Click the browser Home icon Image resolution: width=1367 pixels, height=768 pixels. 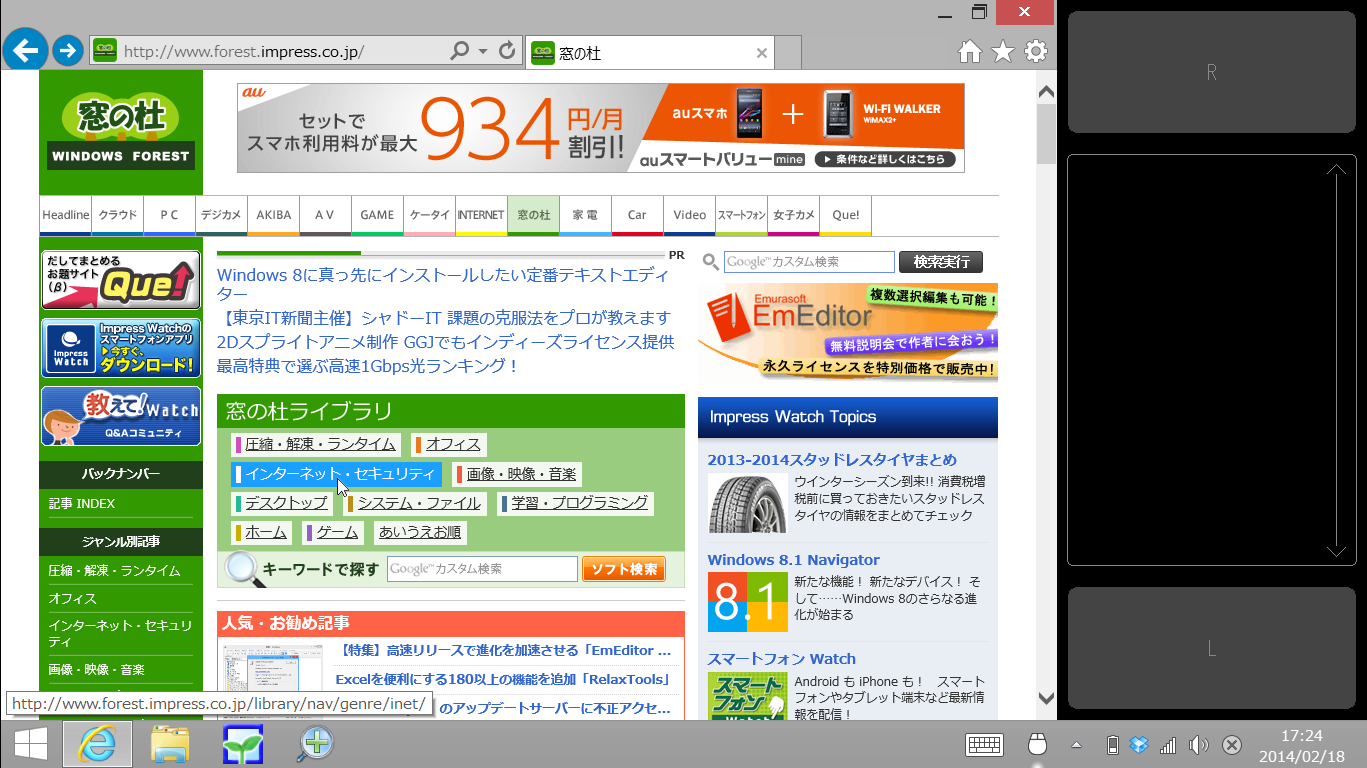point(969,50)
